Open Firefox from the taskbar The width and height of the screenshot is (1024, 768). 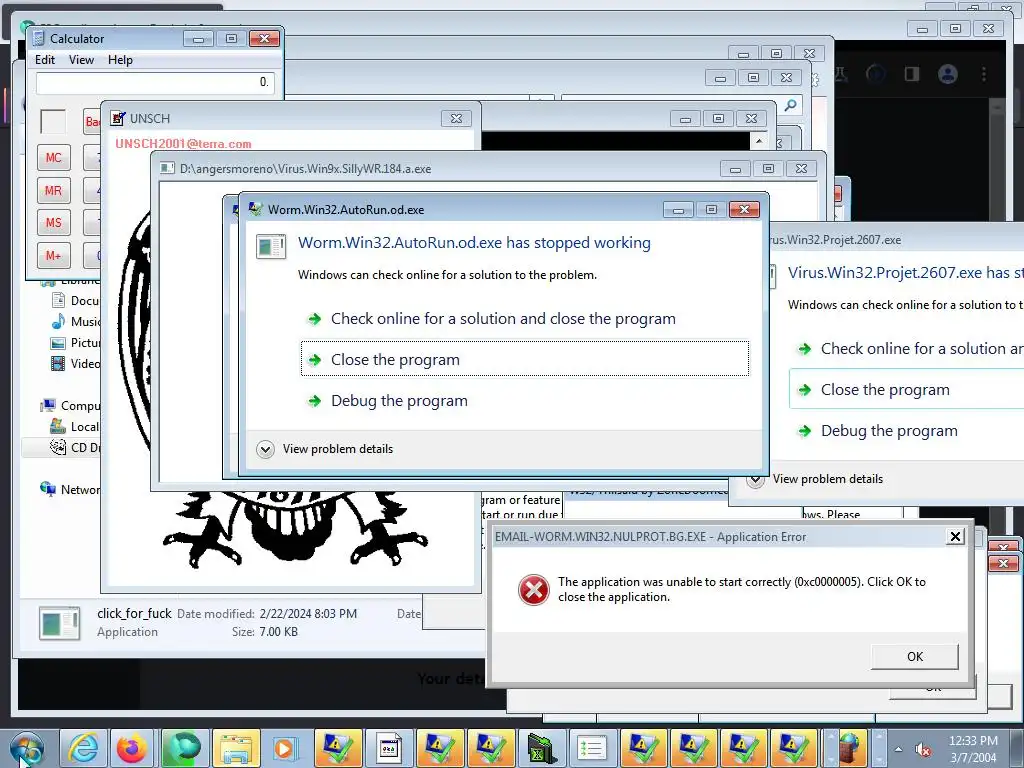coord(131,748)
